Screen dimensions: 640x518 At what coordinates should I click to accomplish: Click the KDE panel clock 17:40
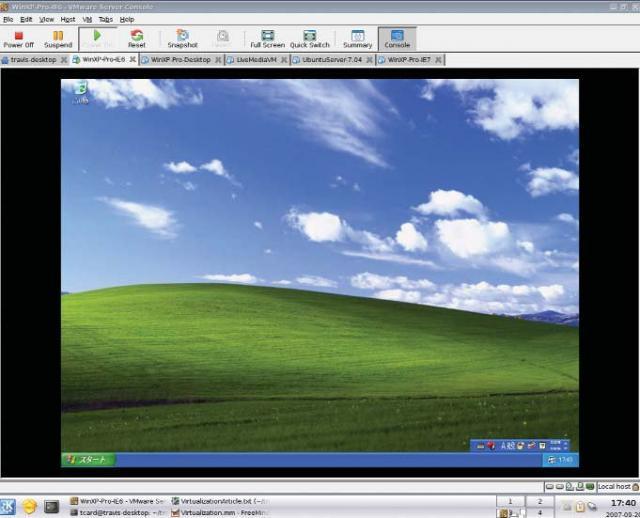[623, 503]
